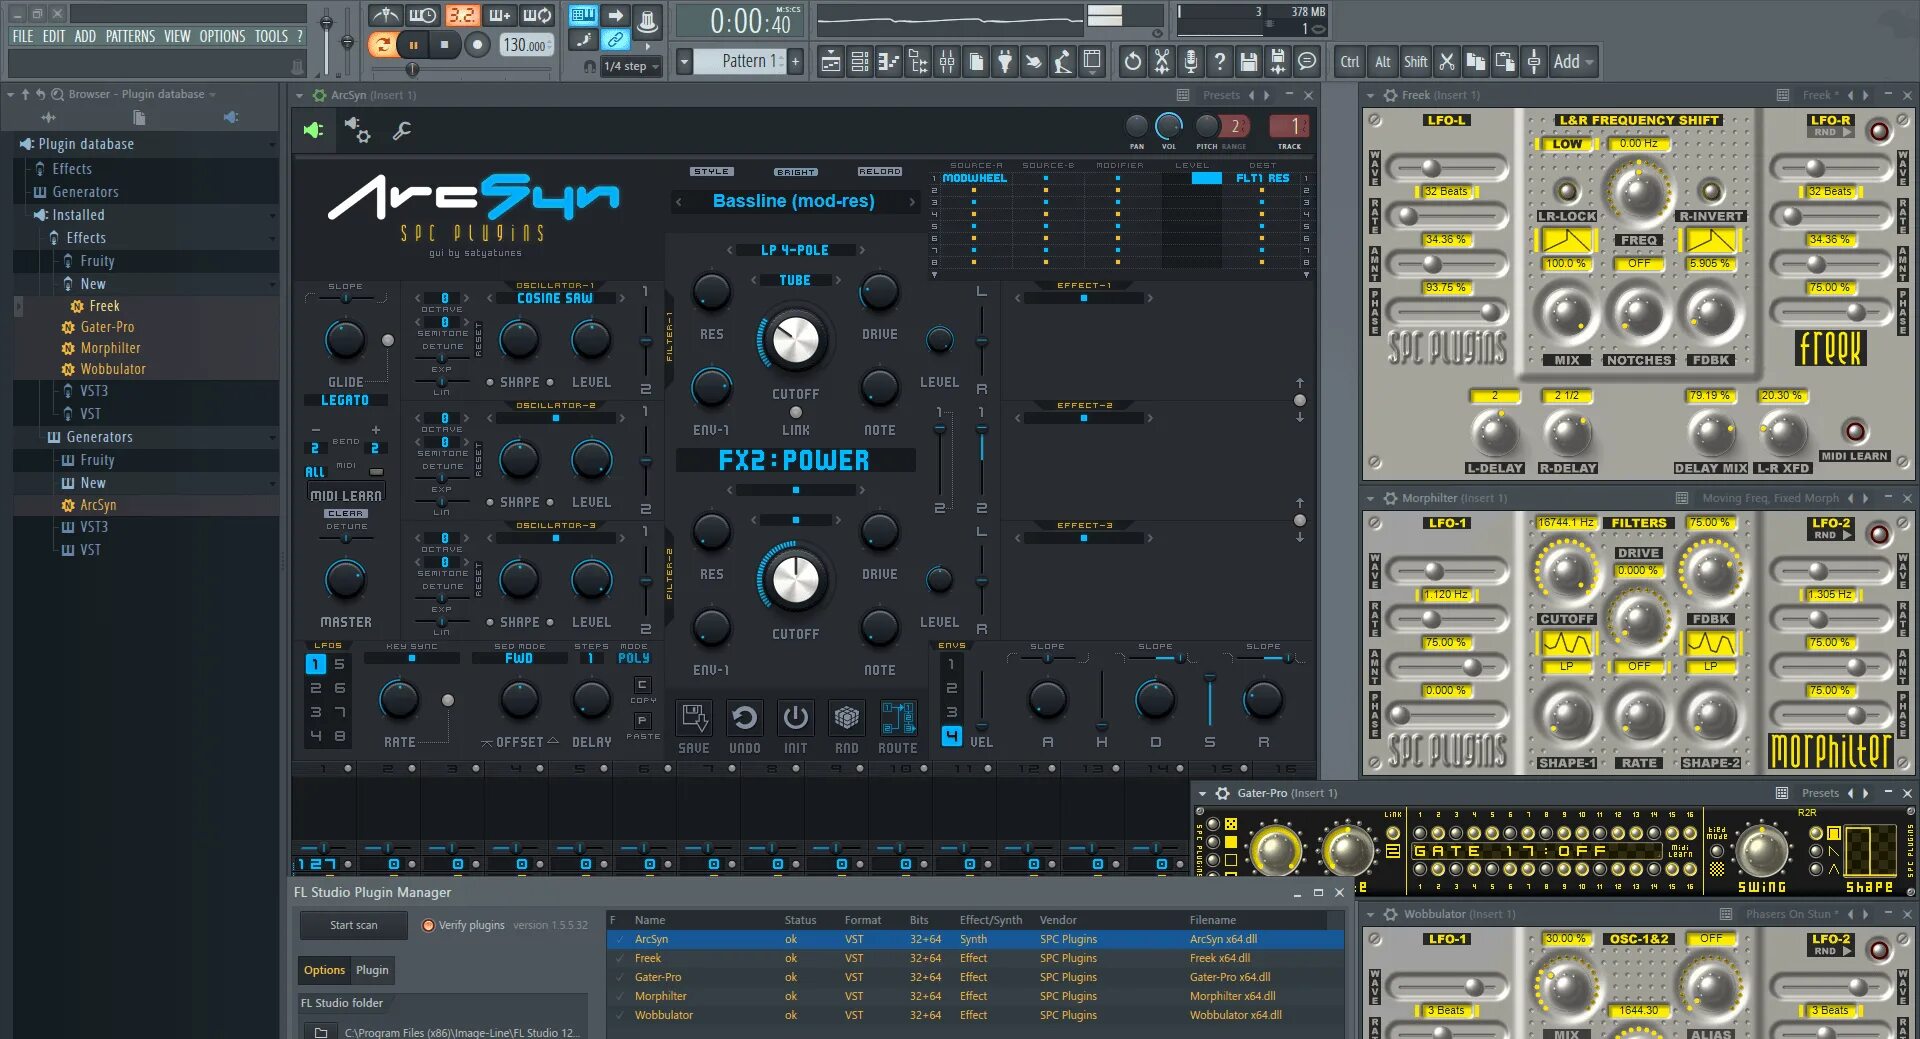1920x1039 pixels.
Task: Click ArcSyn CLEAR button
Action: pos(345,513)
